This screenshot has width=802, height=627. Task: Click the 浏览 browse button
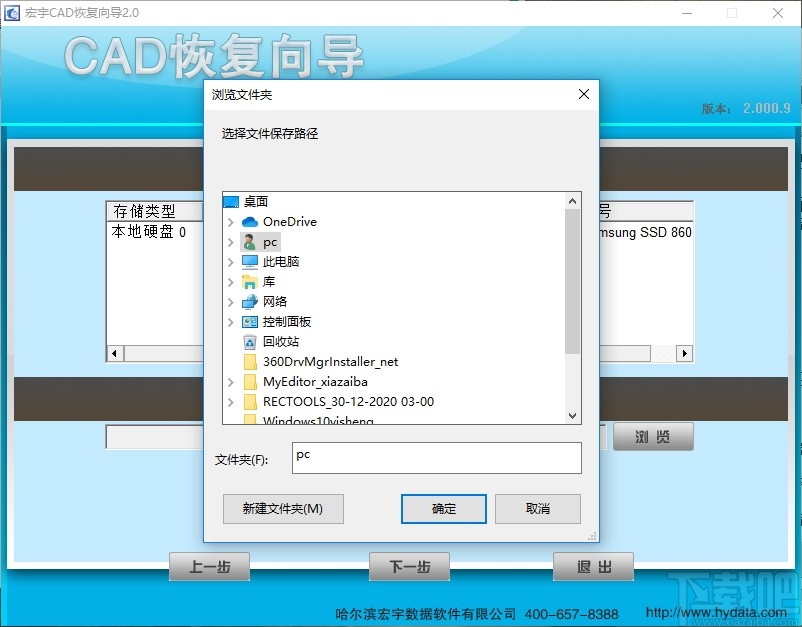tap(653, 437)
